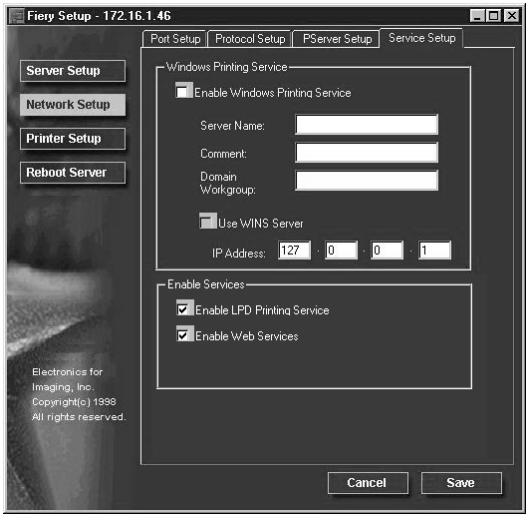Click the IP Address label

pos(238,253)
